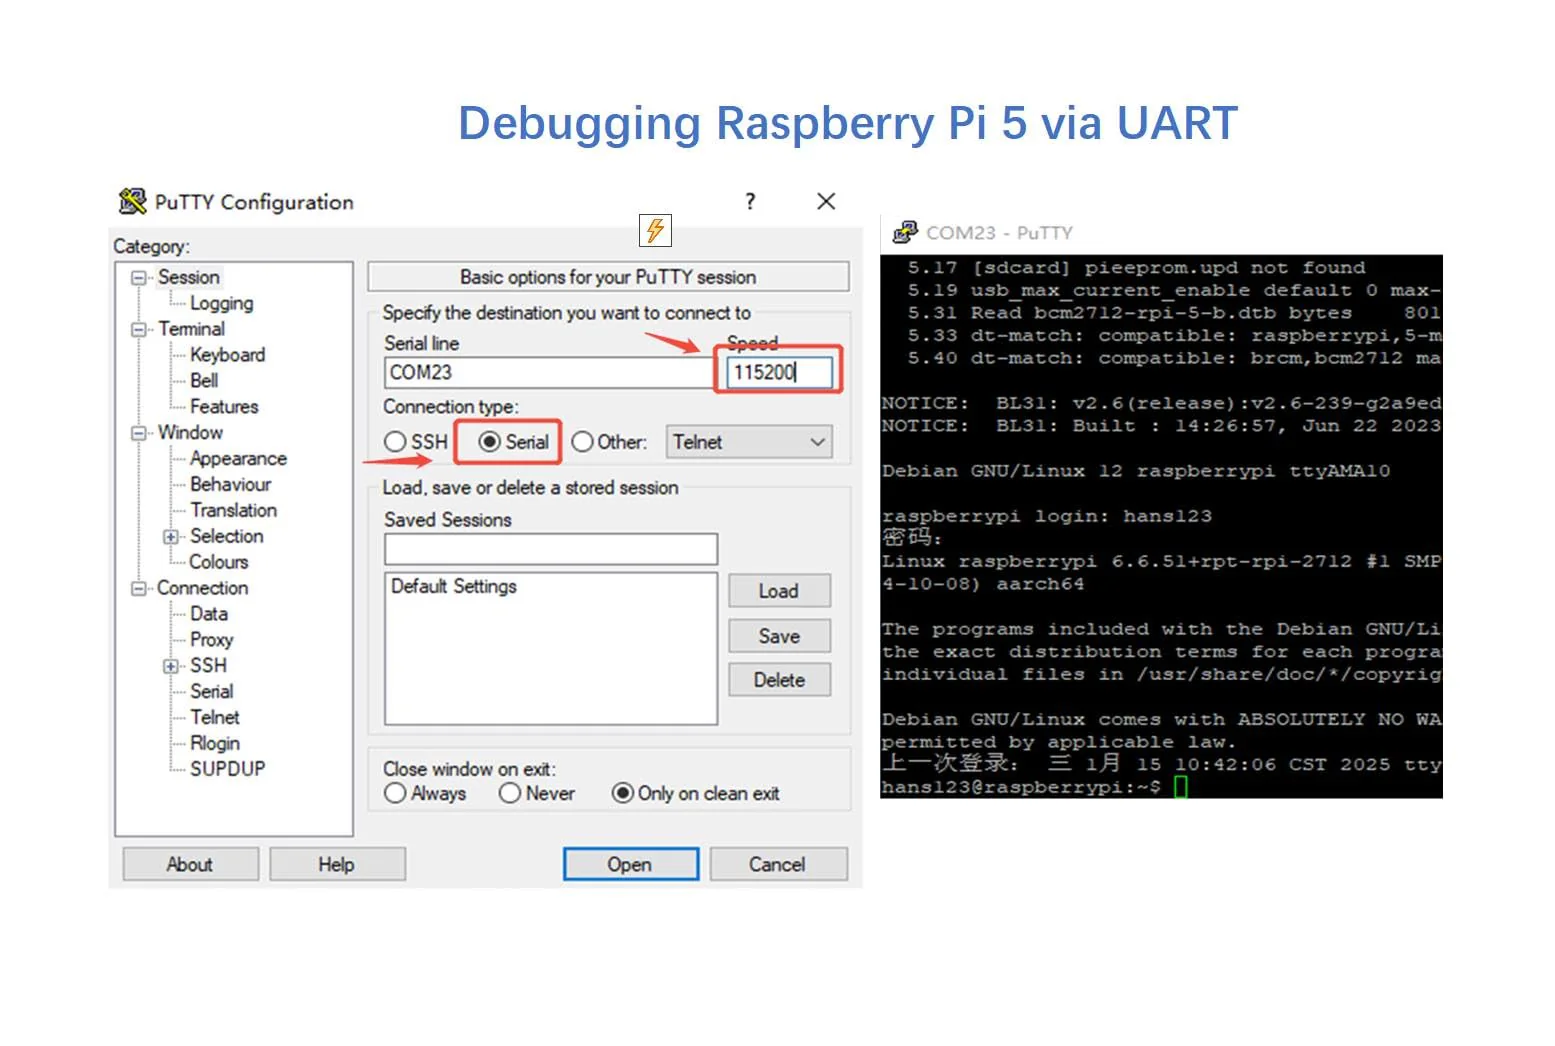Select Session category in tree
The height and width of the screenshot is (1046, 1555).
(x=188, y=277)
